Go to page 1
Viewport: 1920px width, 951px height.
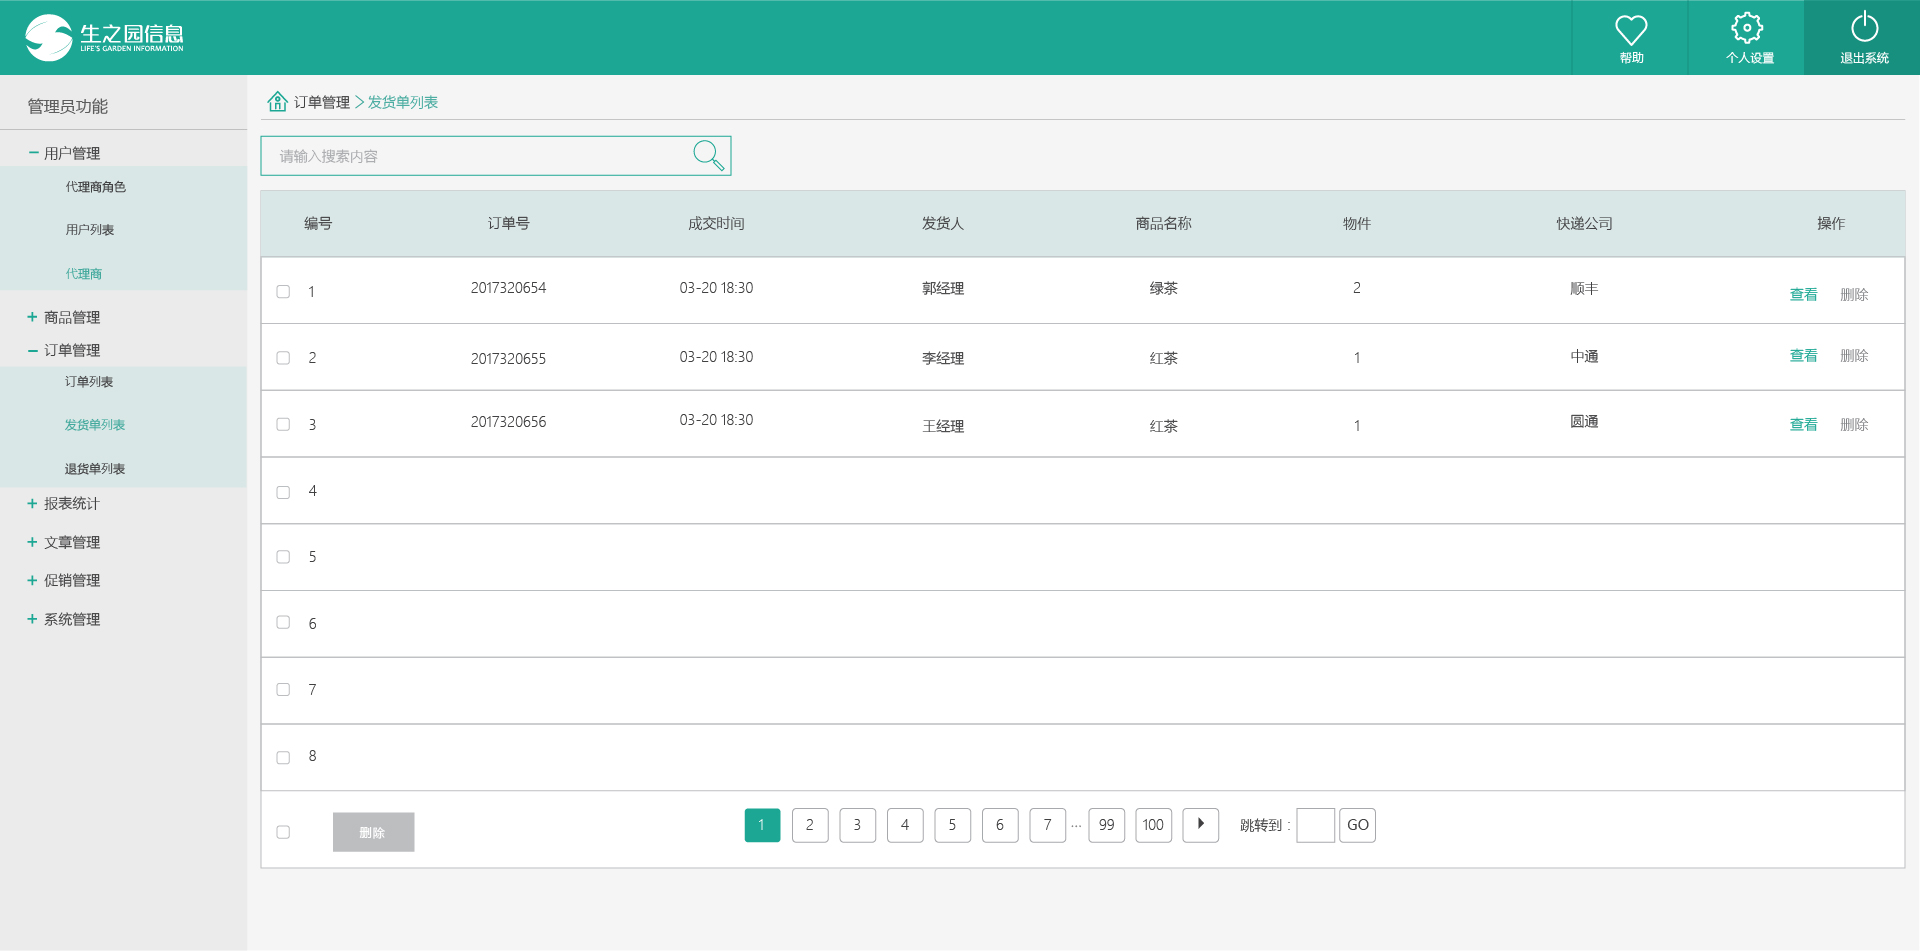[x=762, y=825]
